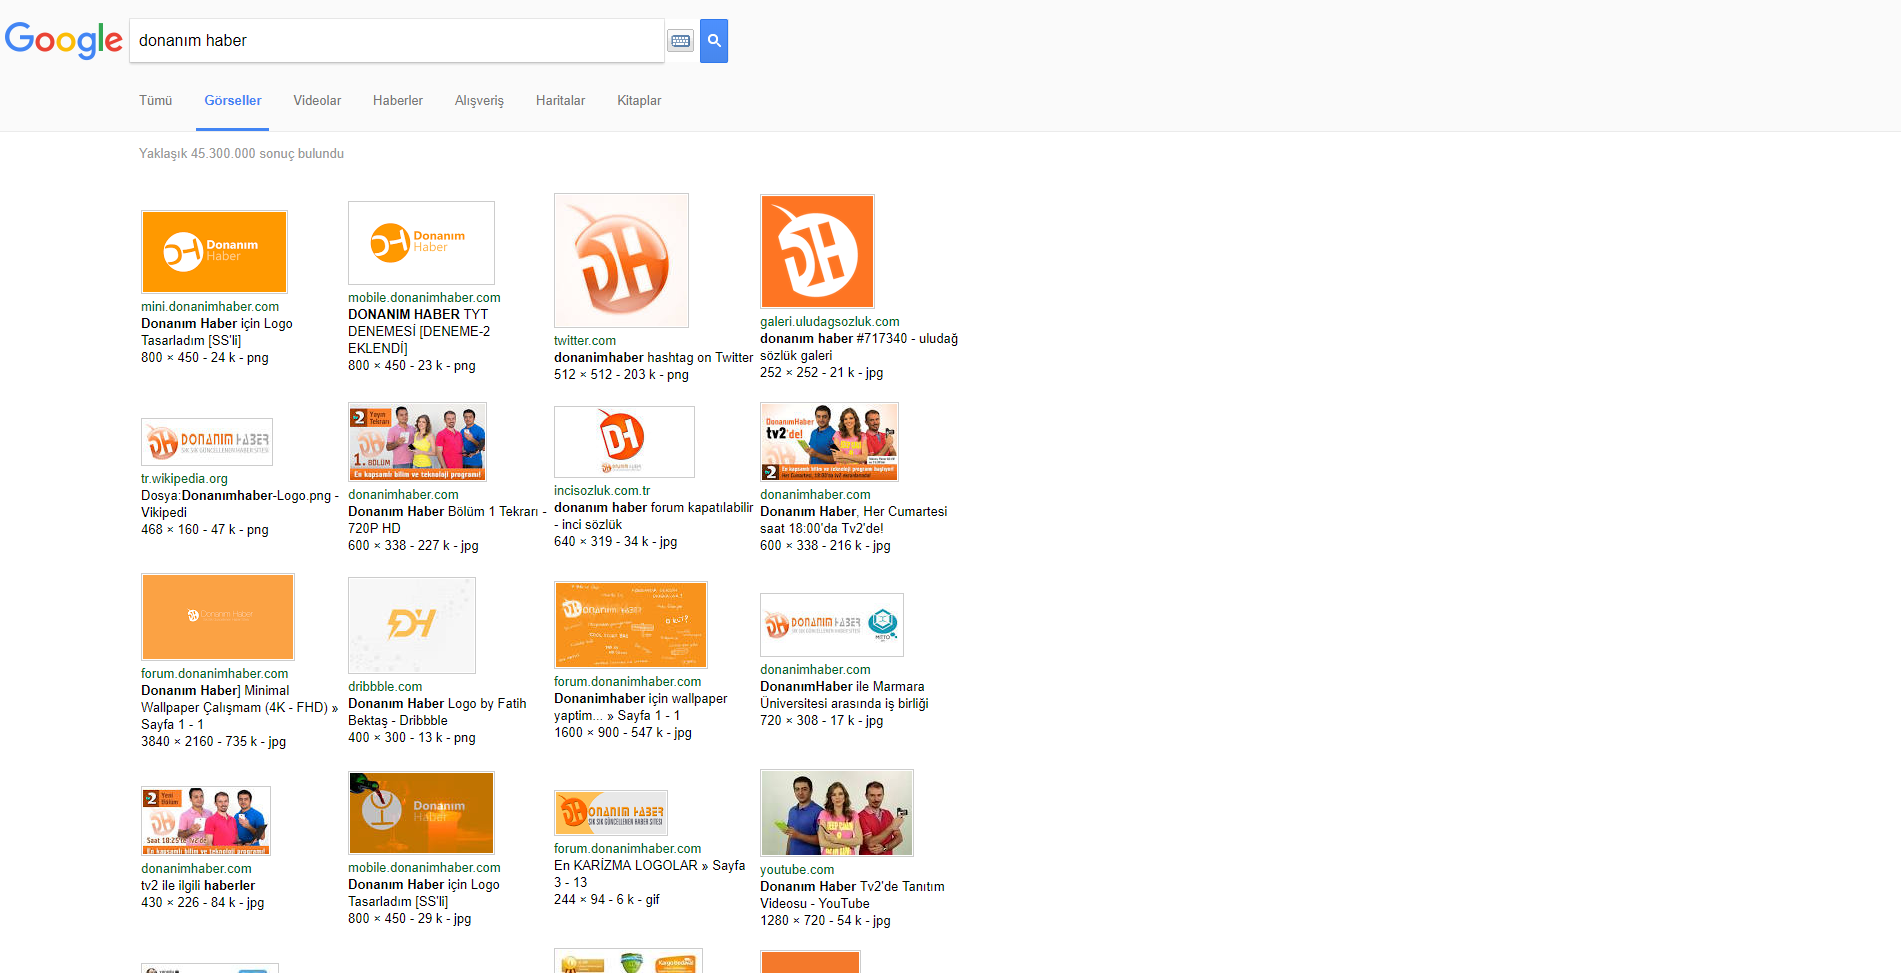Open 'Donanım Haber, Her Cumartesi' title
Screen dimensions: 1901x973
click(853, 520)
